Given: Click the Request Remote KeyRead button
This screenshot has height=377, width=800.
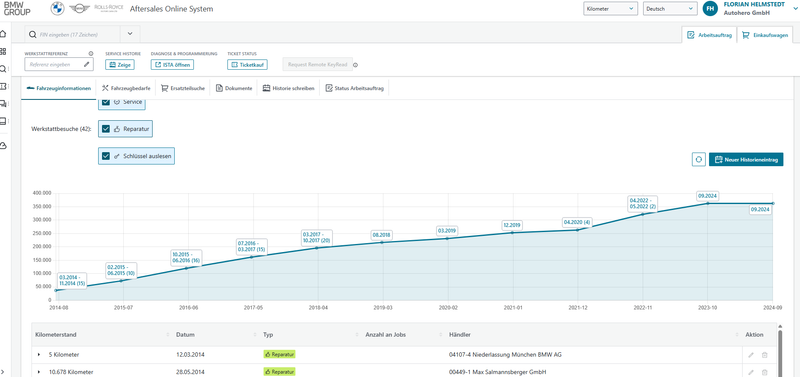Looking at the screenshot, I should tap(317, 65).
